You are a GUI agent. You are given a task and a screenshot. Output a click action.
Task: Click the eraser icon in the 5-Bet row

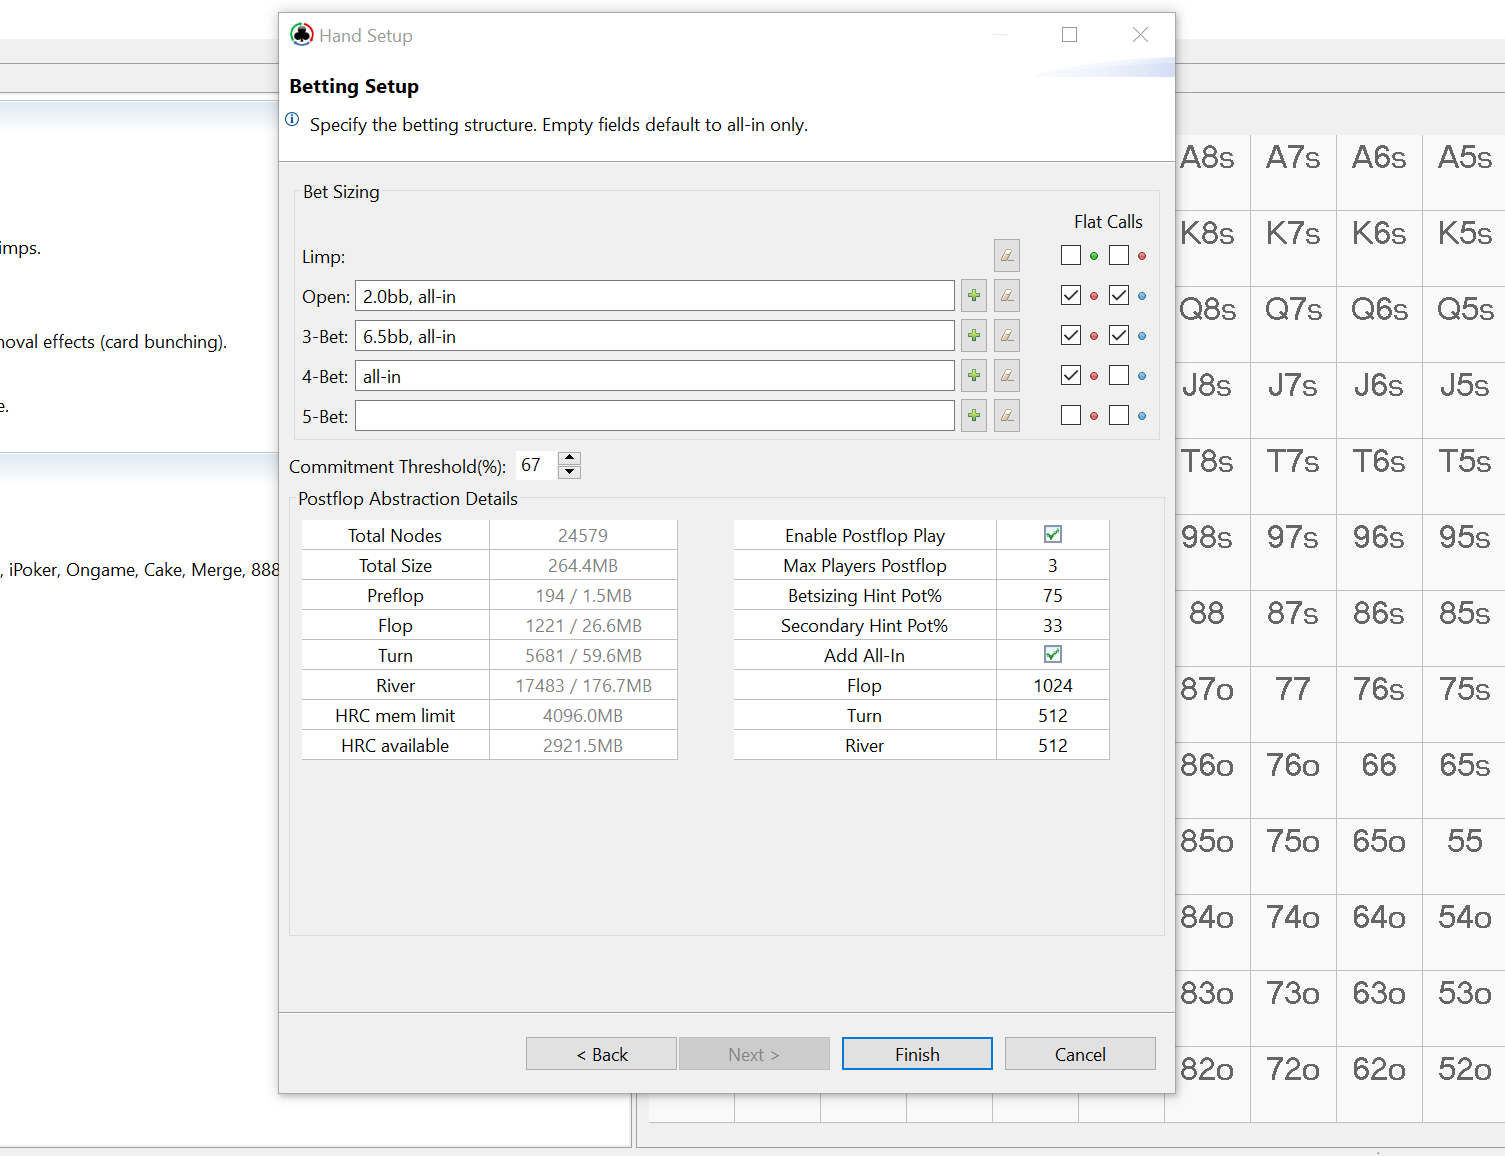click(1007, 416)
